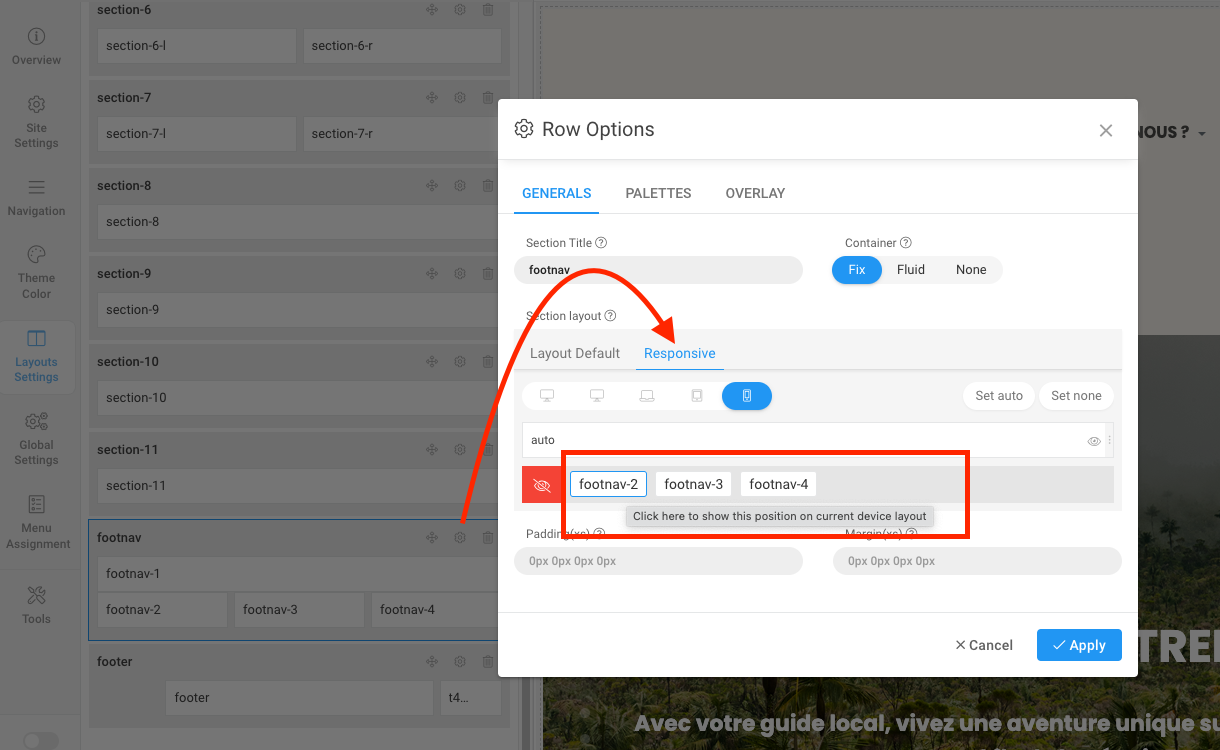Select the footnav-1 position in layout
1220x750 pixels.
point(297,574)
